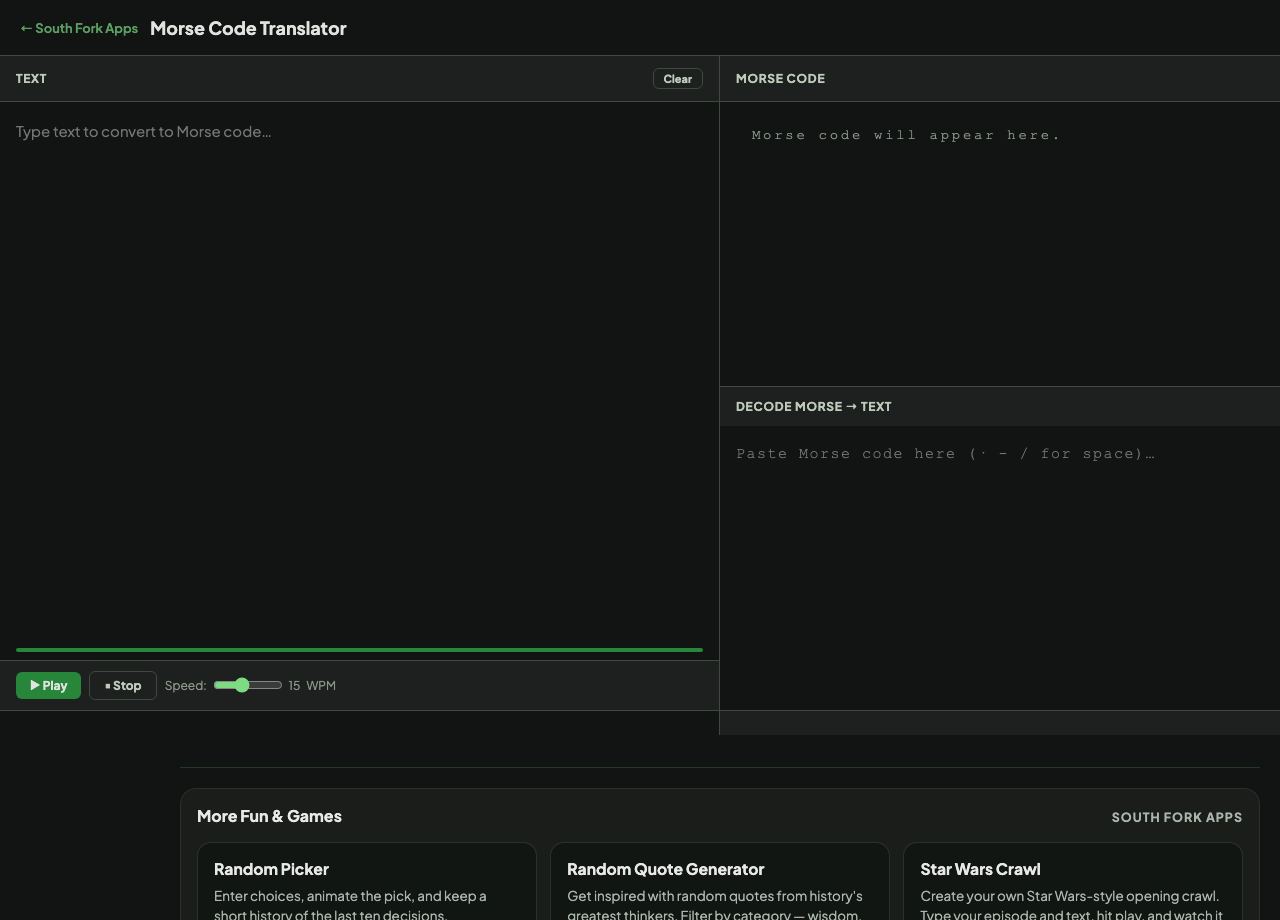1280x920 pixels.
Task: Focus the Decode Morse paste field
Action: click(1000, 568)
